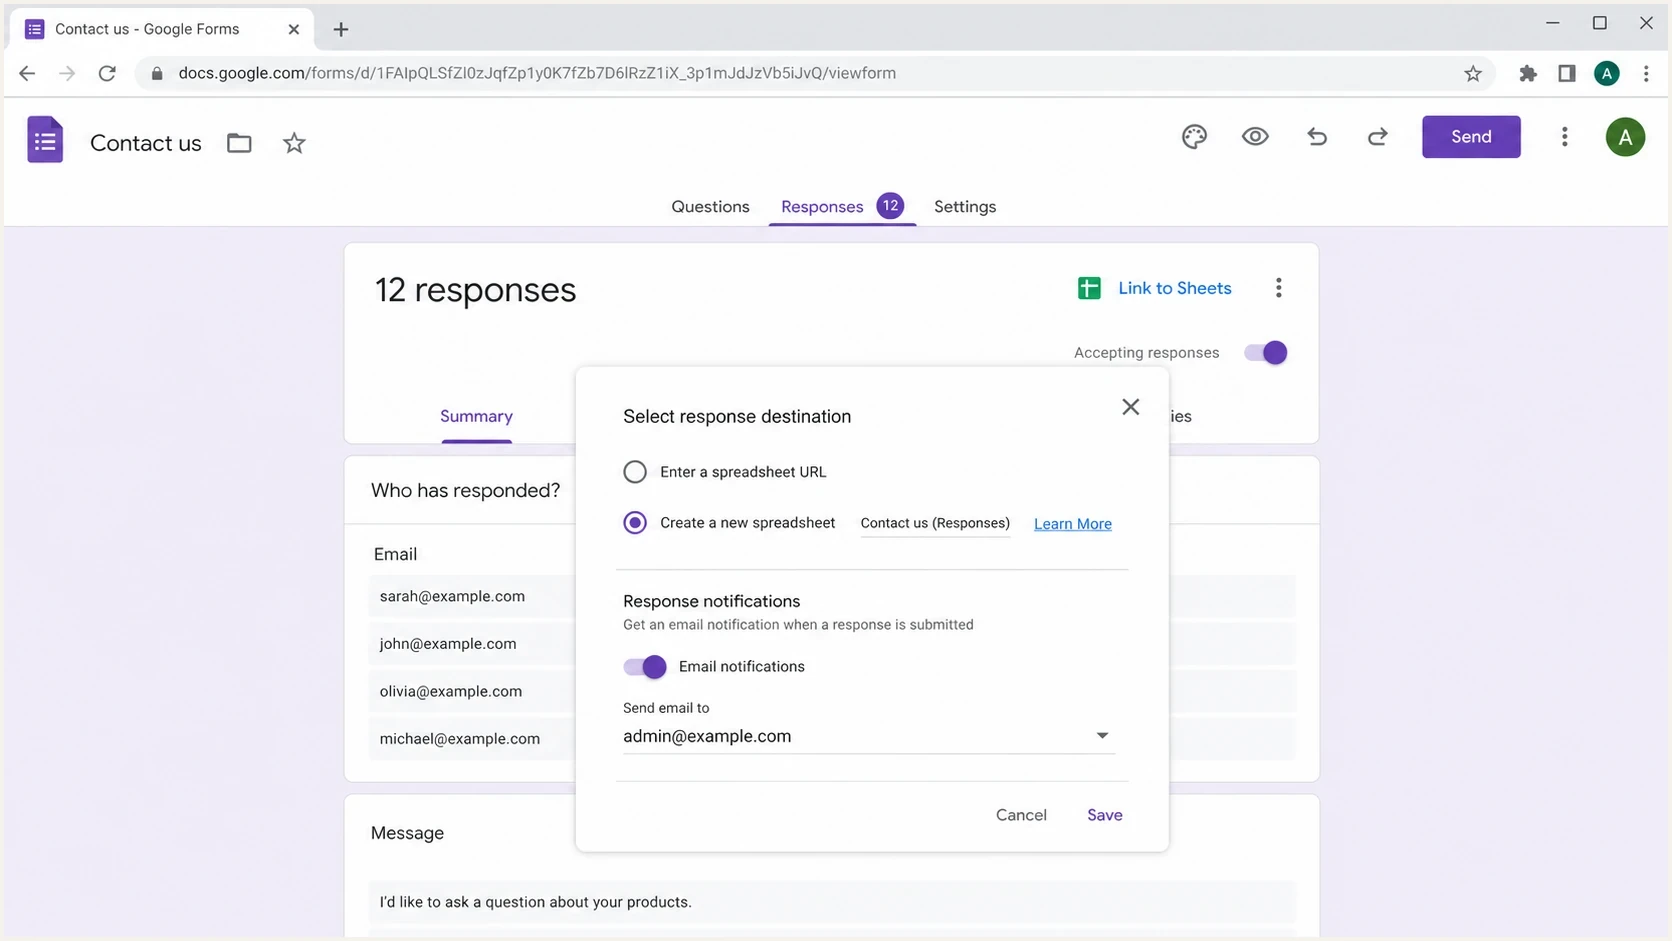
Task: Undo the last change
Action: tap(1317, 137)
